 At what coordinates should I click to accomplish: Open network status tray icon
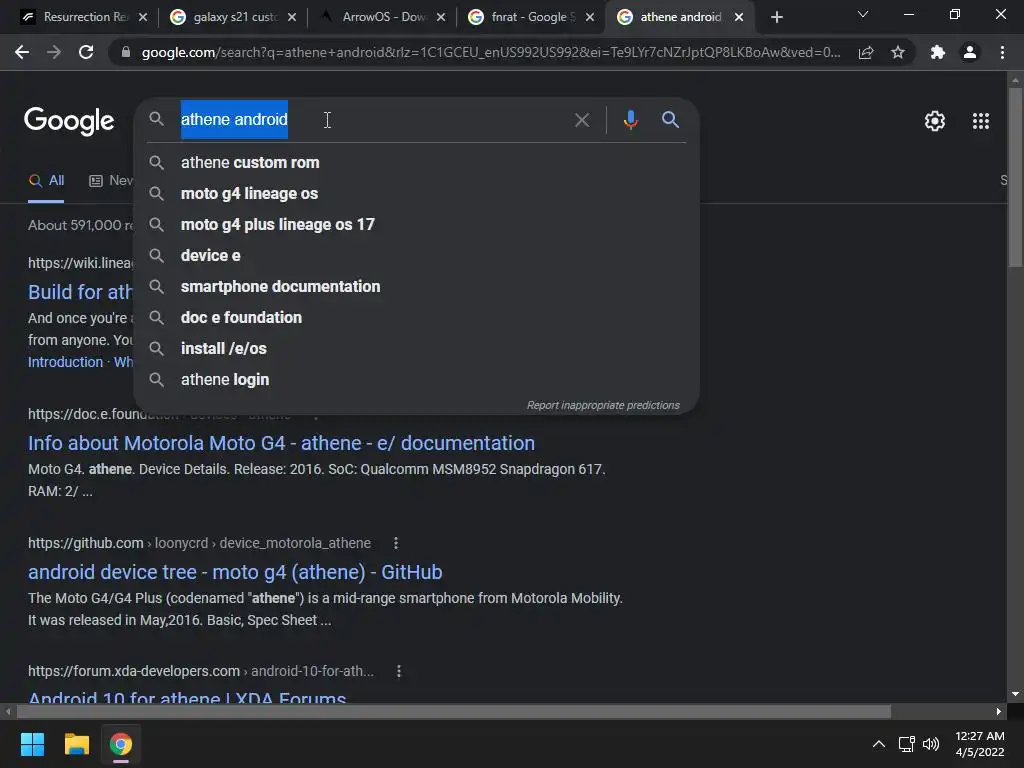click(x=906, y=744)
